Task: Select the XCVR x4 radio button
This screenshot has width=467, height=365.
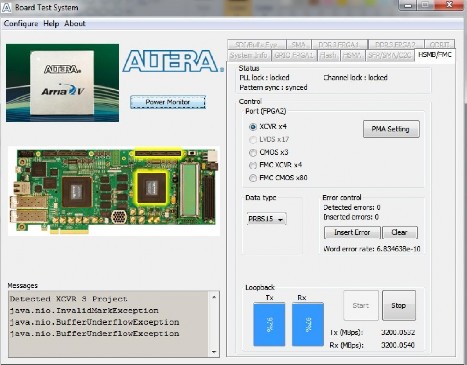Action: (x=253, y=127)
